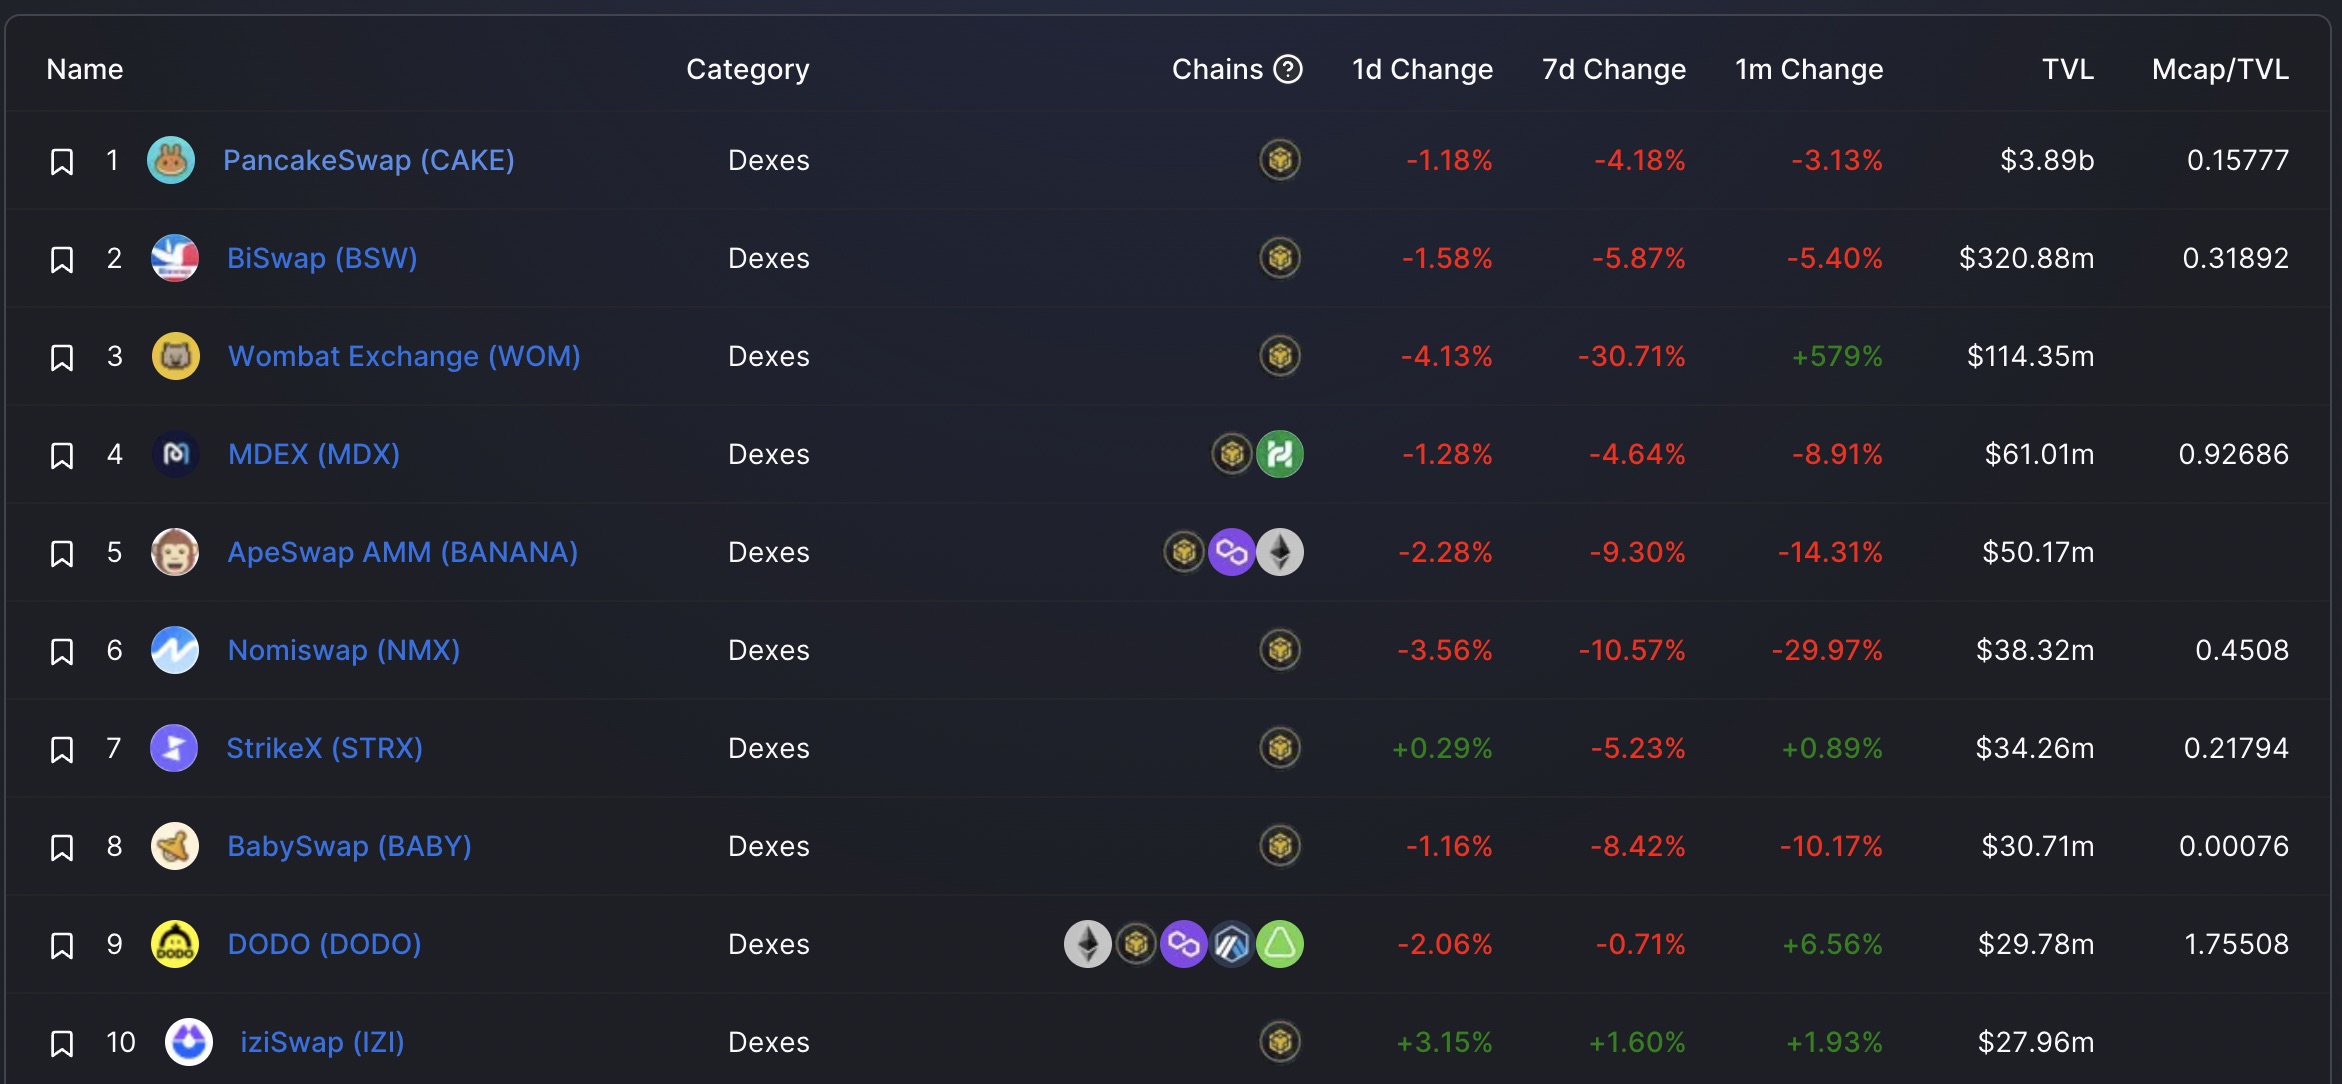Click the Ethereum chain icon in DODO row

(1088, 944)
